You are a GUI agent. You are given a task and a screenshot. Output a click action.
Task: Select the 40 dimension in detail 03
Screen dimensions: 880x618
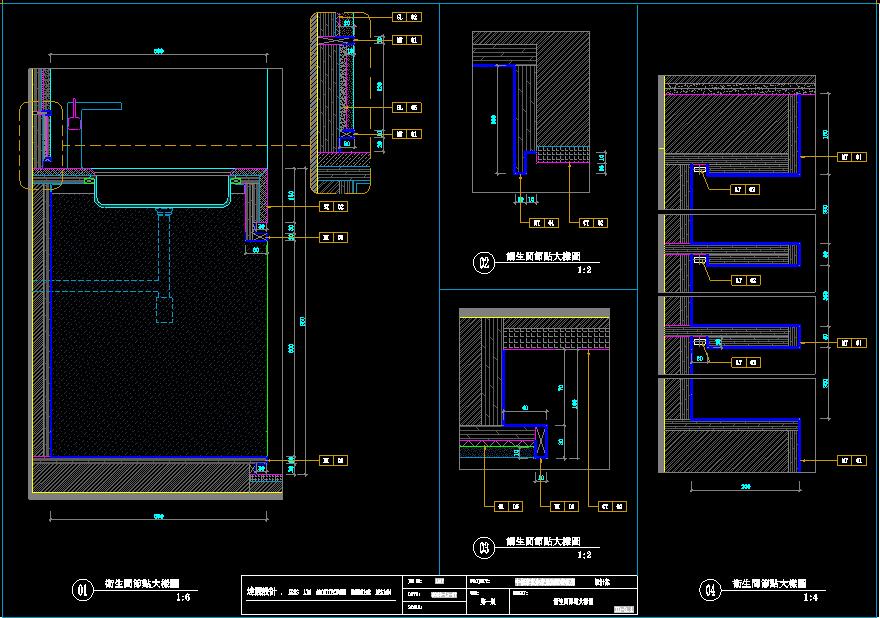pyautogui.click(x=525, y=408)
